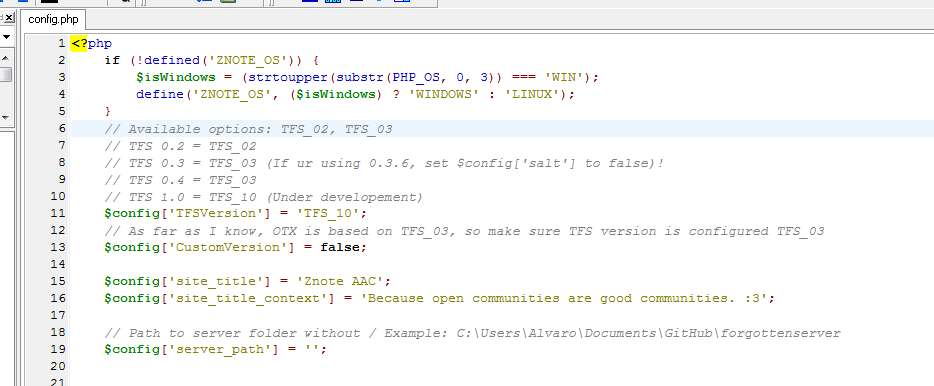Click the strtoupper function call on line 3
Viewport: 934px width, 386px height.
(288, 77)
